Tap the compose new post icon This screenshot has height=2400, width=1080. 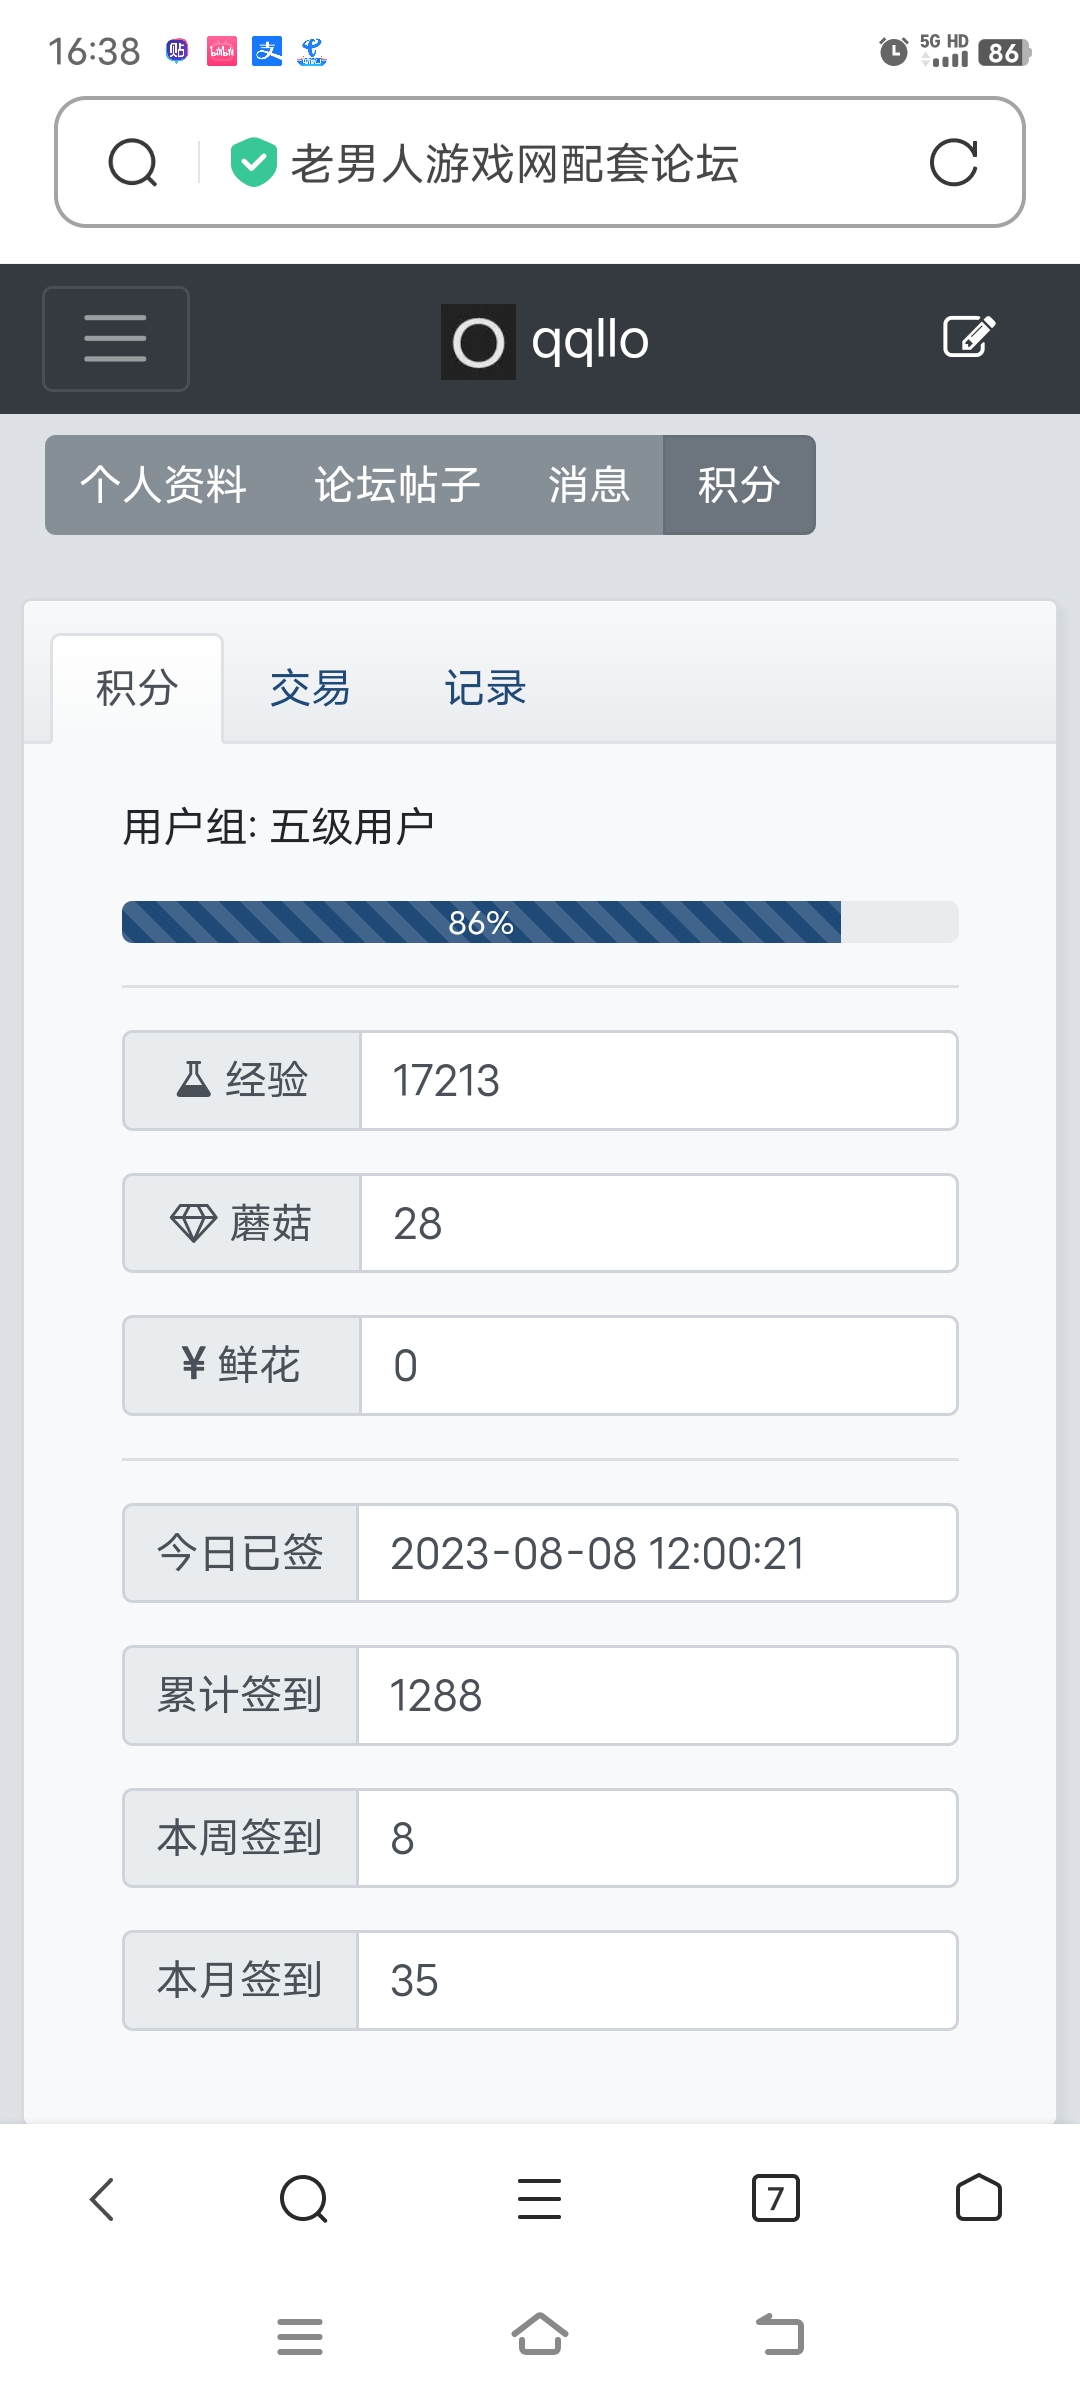click(968, 337)
